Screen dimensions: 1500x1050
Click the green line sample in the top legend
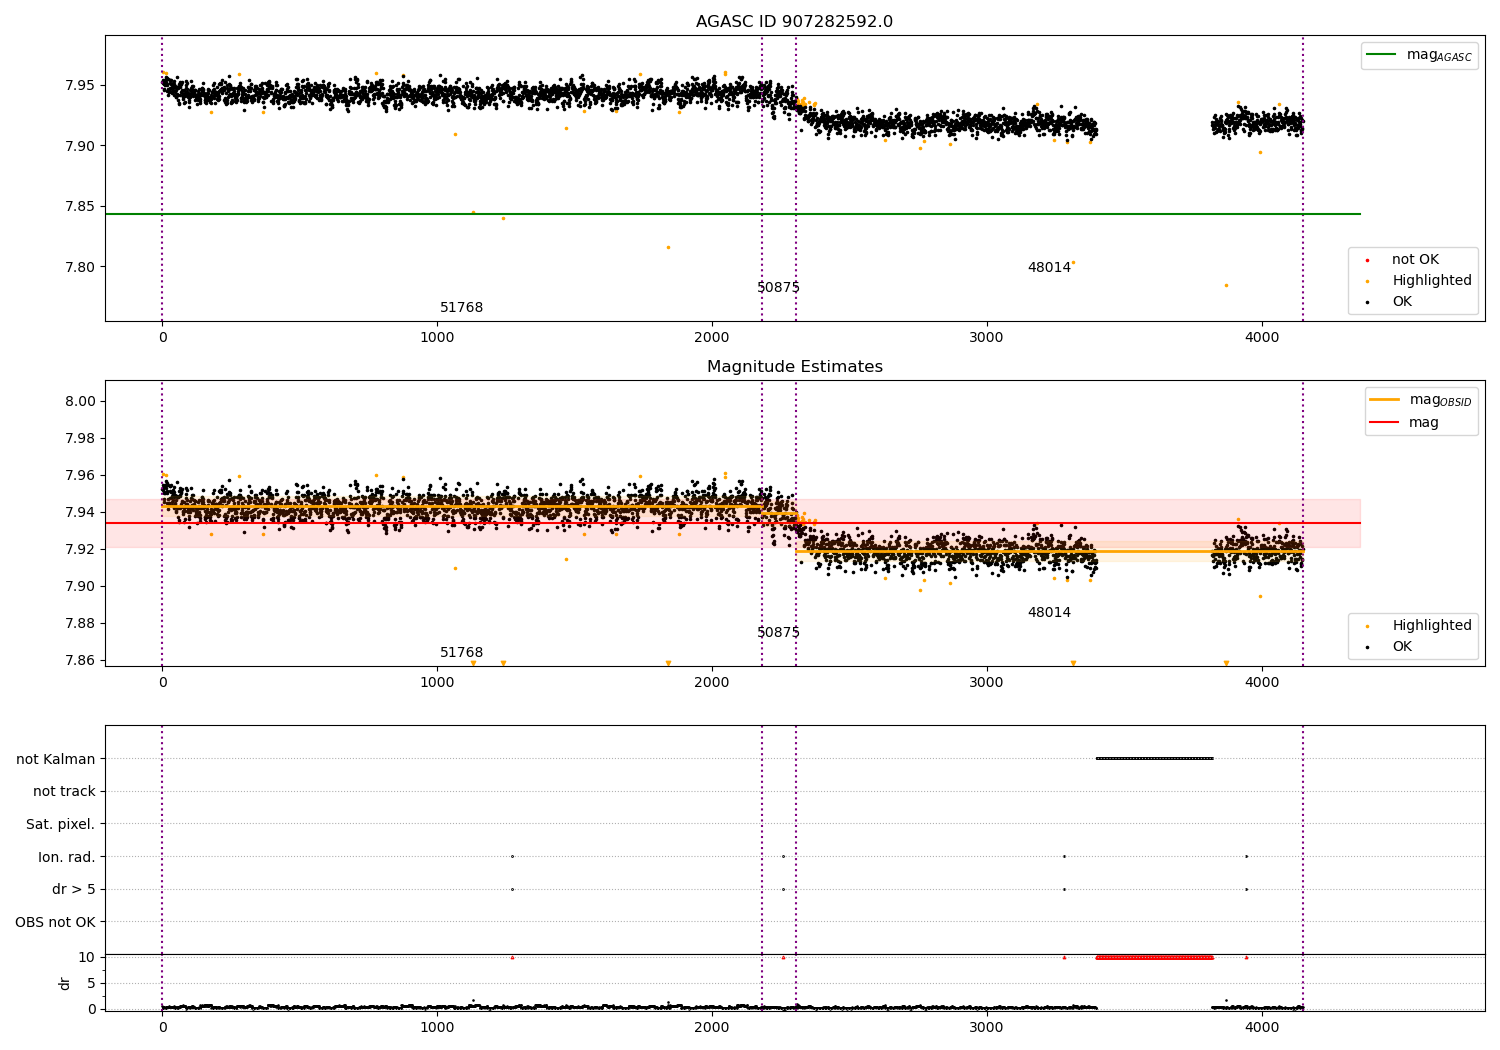(x=1381, y=55)
